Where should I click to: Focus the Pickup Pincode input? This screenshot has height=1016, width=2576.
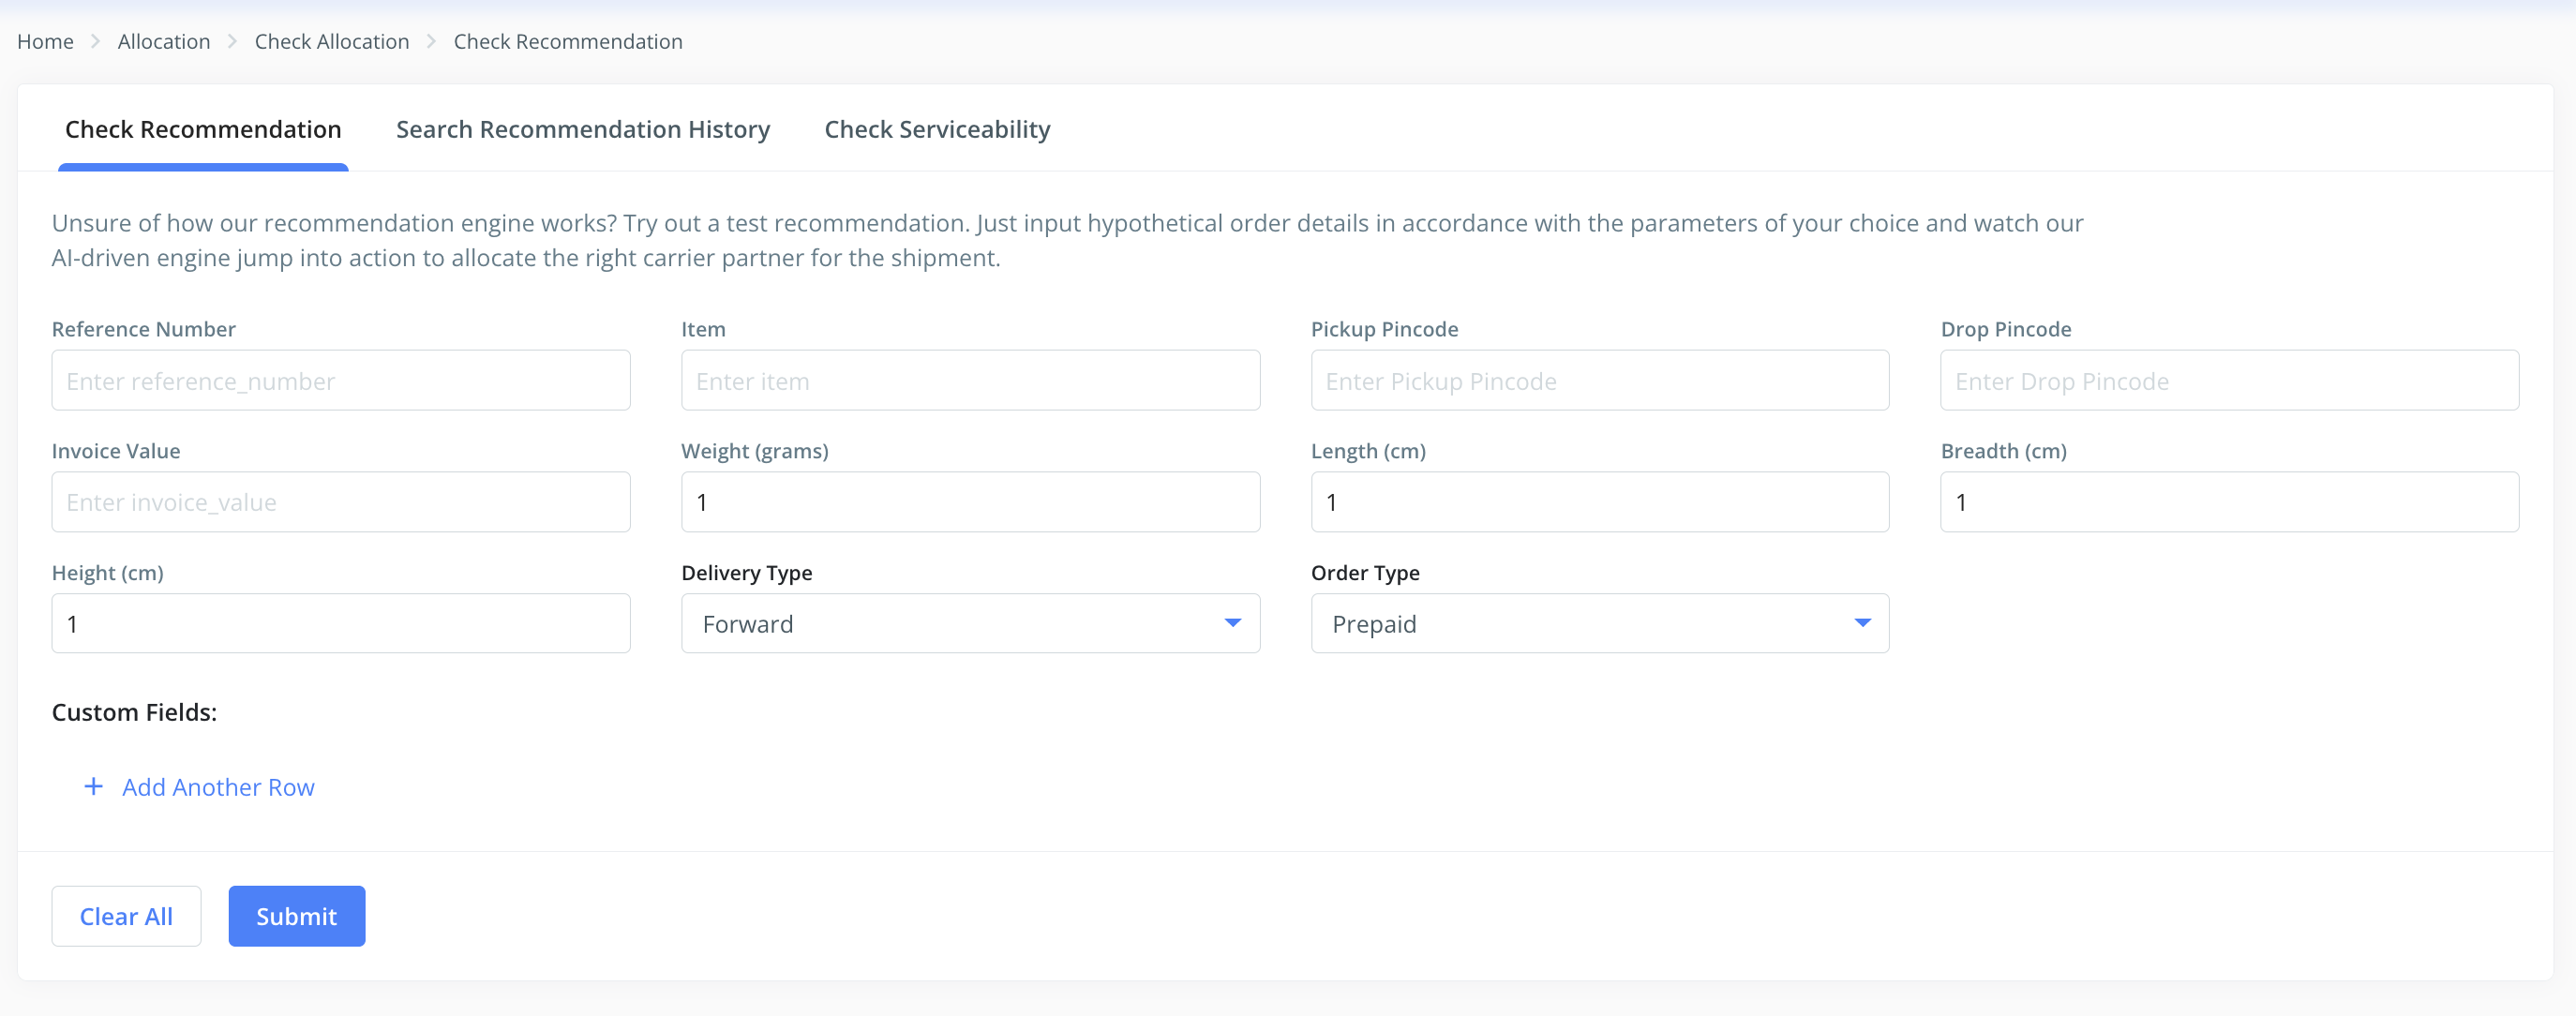tap(1598, 381)
